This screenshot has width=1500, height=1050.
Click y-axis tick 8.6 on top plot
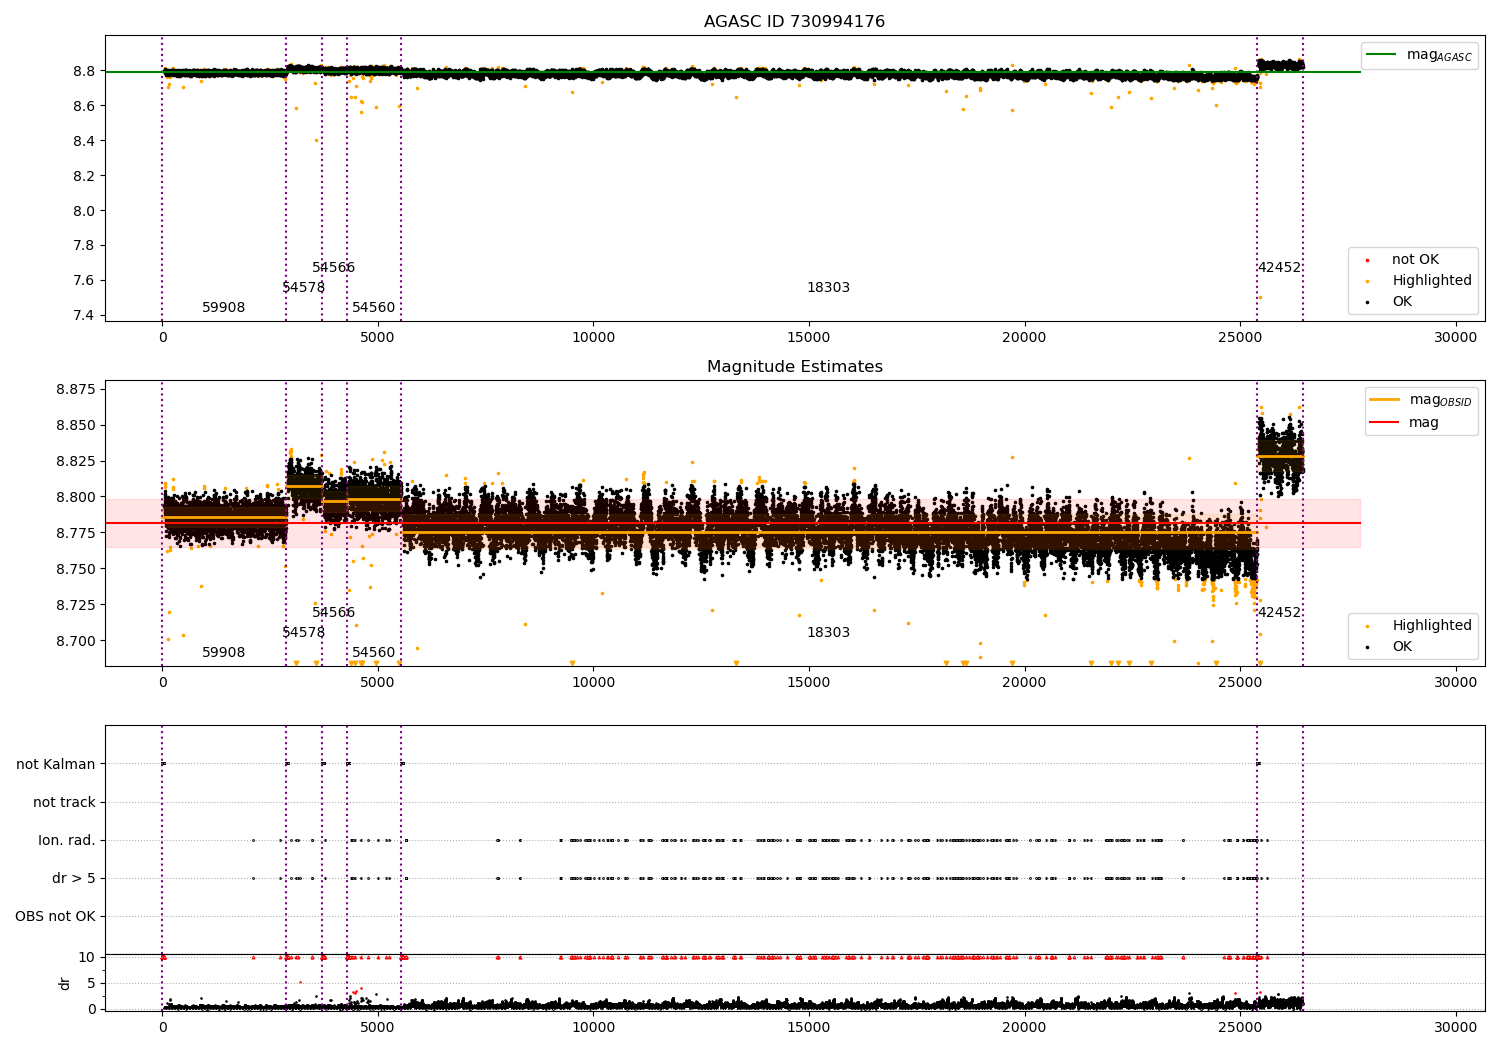pos(84,106)
